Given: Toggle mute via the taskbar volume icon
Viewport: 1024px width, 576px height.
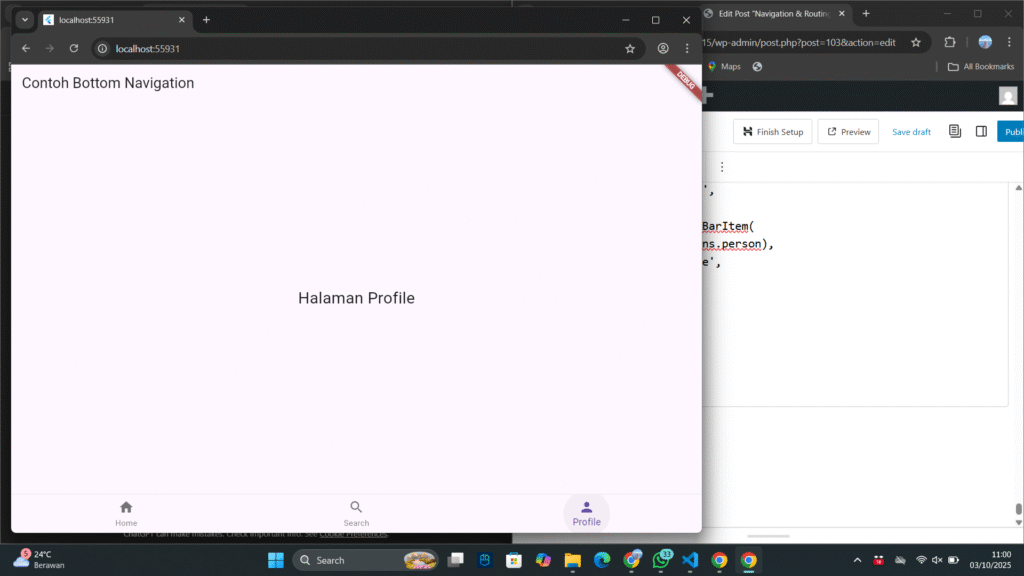Looking at the screenshot, I should point(937,560).
